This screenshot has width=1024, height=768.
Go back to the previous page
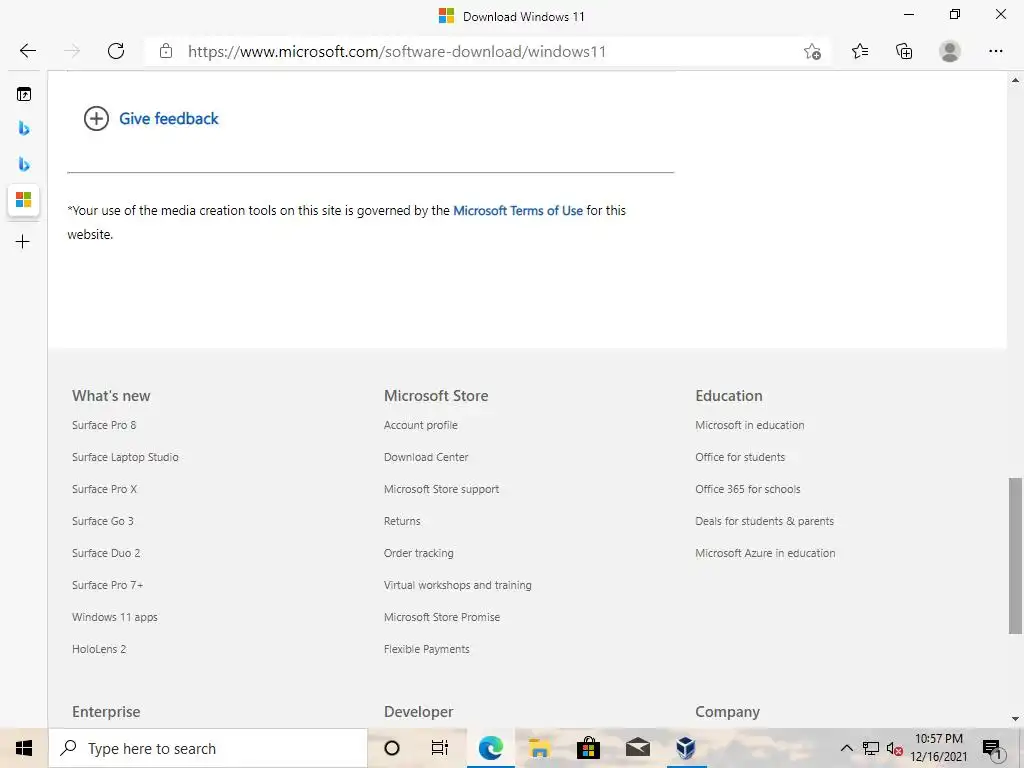[27, 51]
